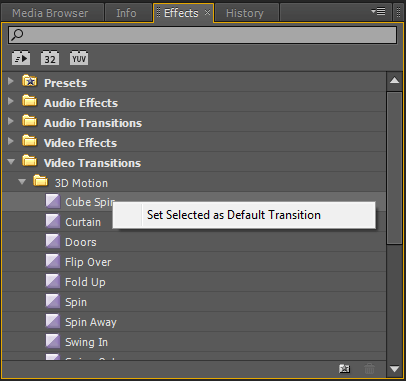Open the Effects panel flyout menu
This screenshot has width=406, height=381.
click(378, 11)
